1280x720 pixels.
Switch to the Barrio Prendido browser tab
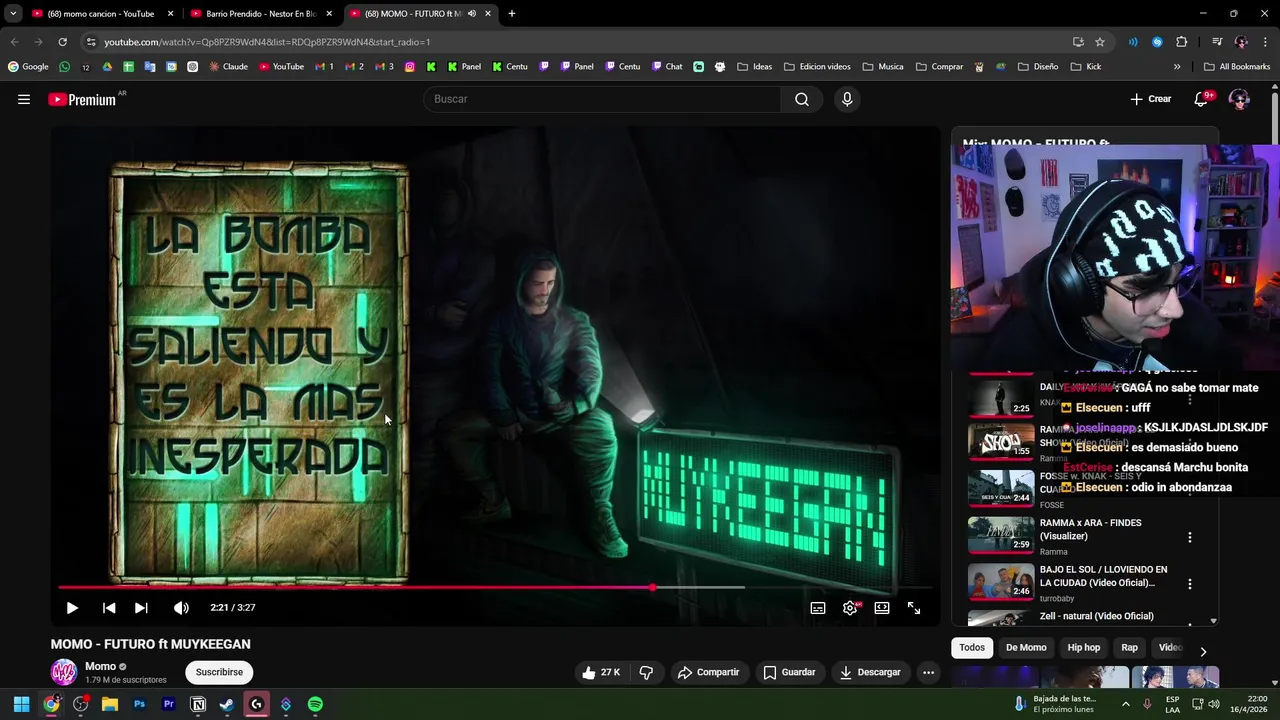pos(260,14)
